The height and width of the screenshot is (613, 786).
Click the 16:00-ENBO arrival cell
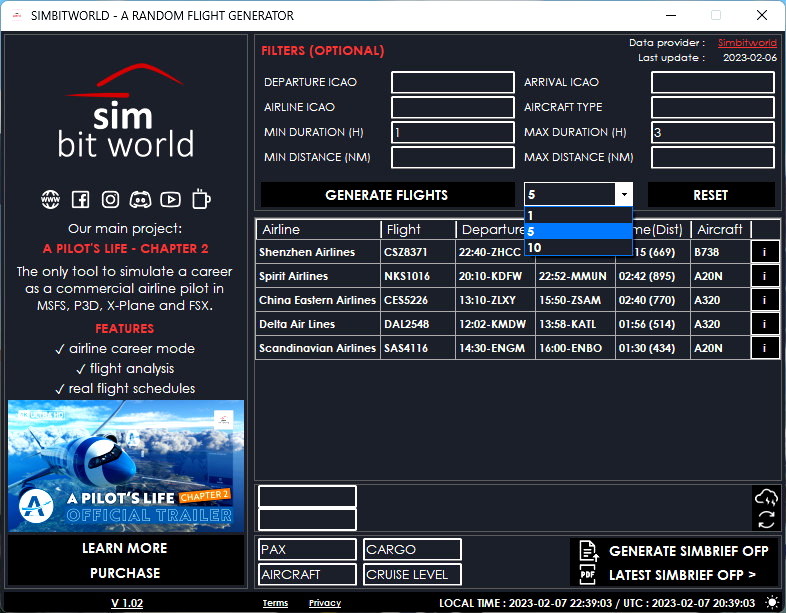[575, 348]
